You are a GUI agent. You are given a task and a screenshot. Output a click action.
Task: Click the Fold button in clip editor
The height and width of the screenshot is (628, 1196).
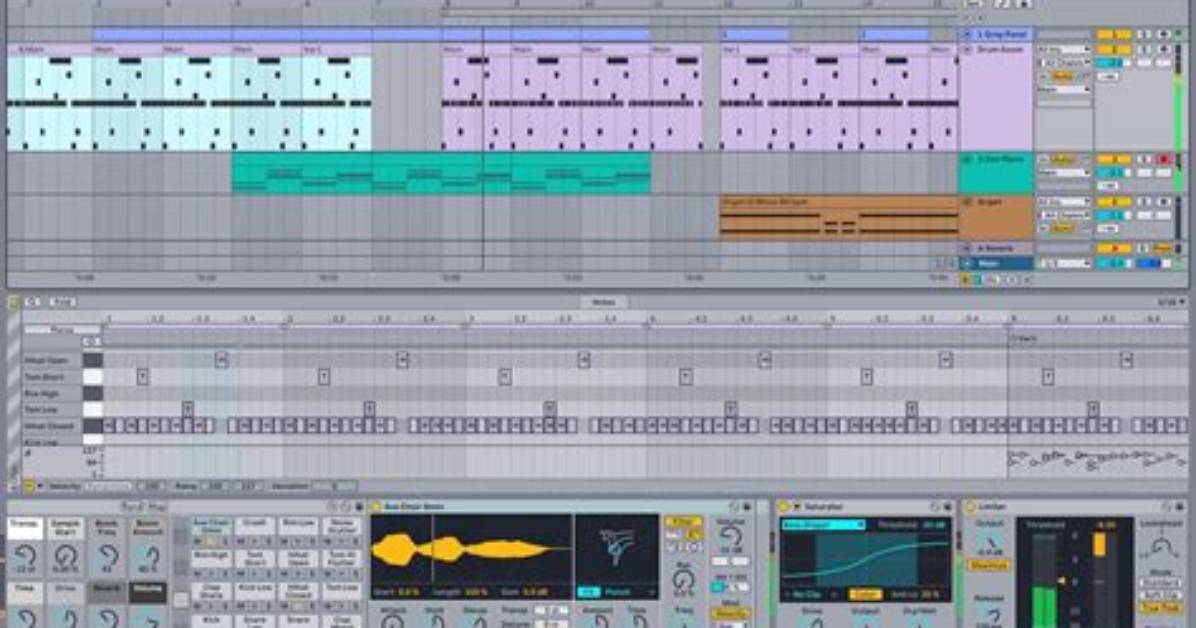click(62, 302)
